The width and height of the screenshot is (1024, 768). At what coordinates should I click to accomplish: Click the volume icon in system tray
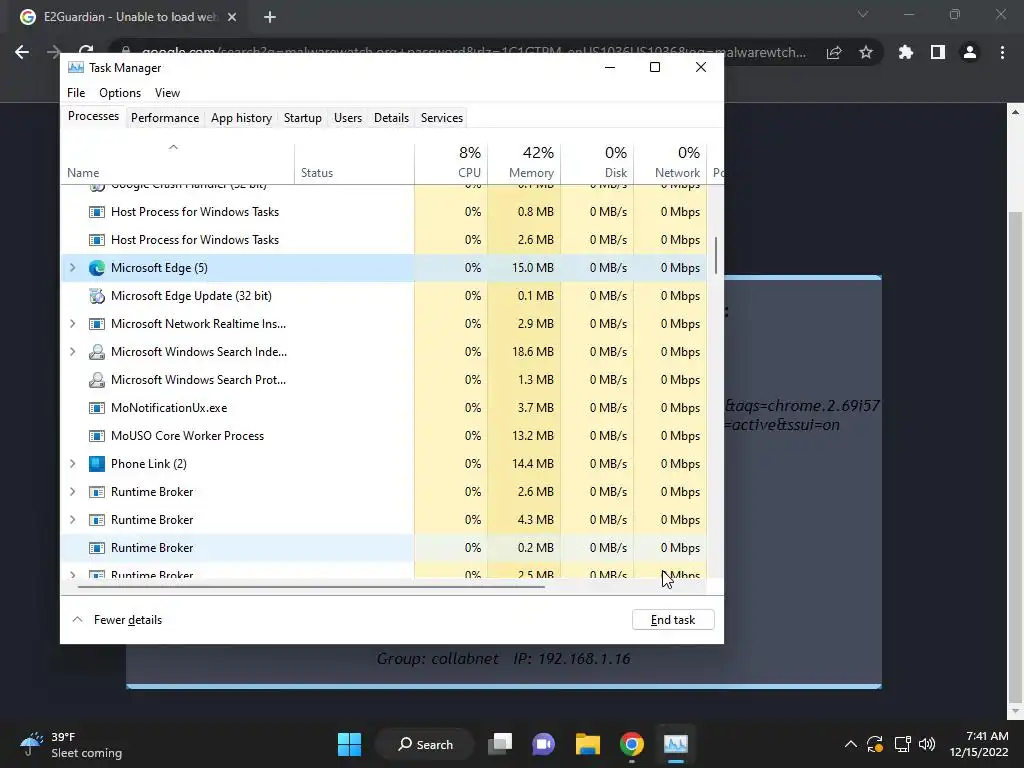point(927,744)
